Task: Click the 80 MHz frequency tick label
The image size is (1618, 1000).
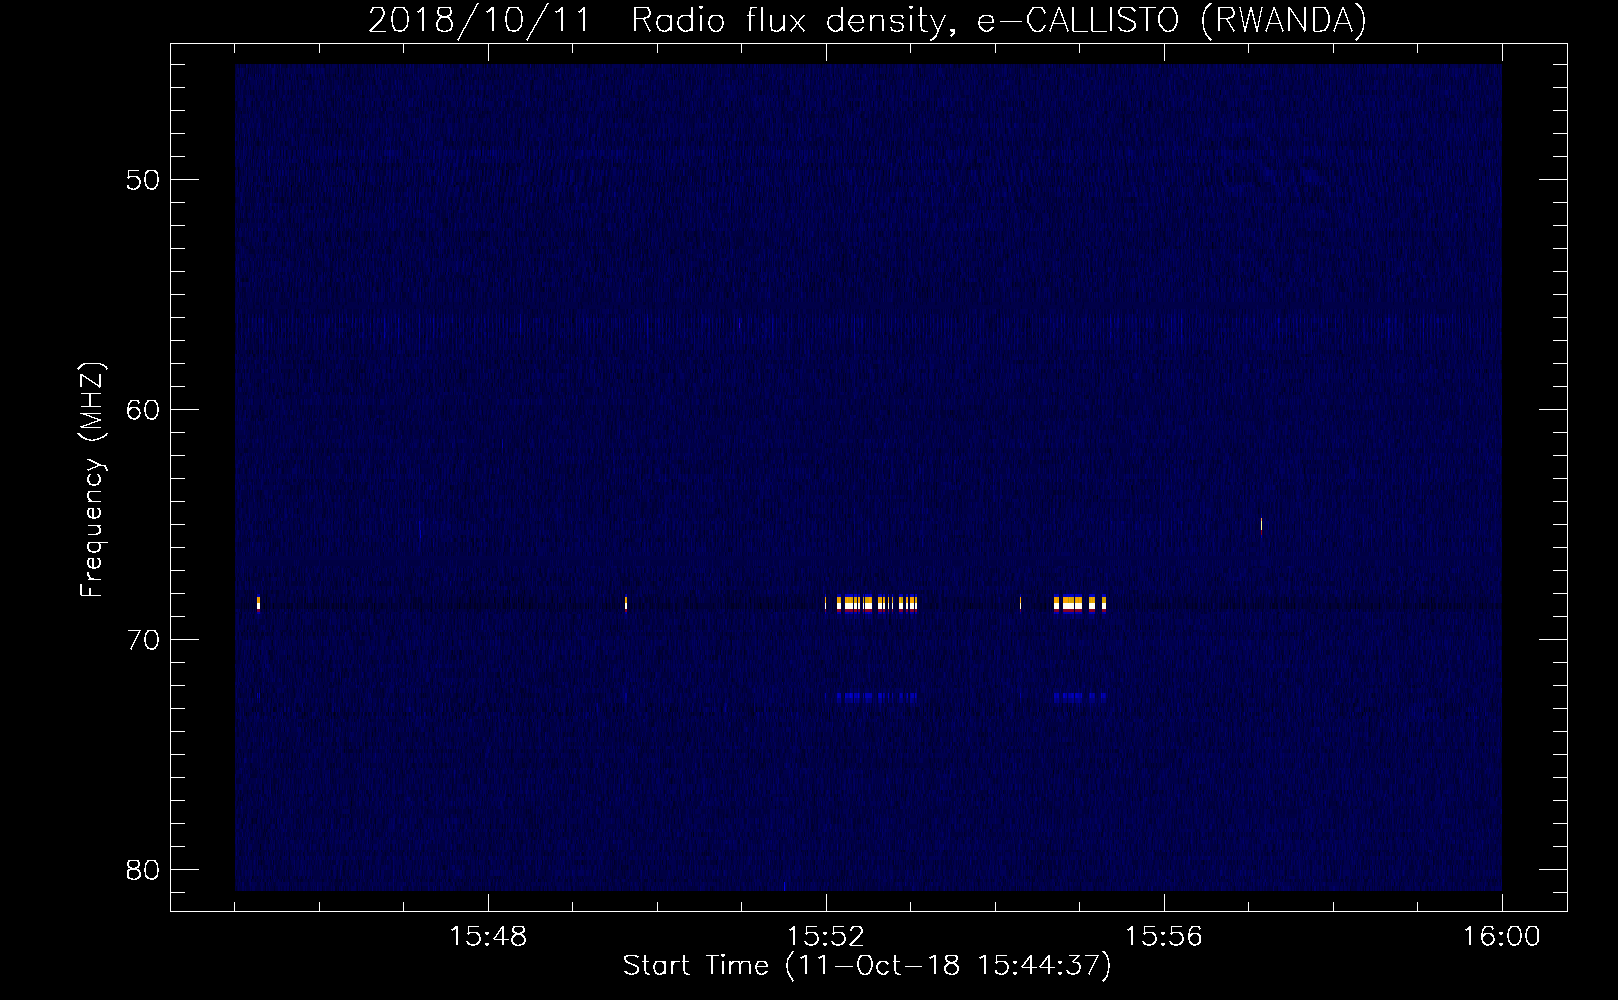Action: (x=143, y=870)
